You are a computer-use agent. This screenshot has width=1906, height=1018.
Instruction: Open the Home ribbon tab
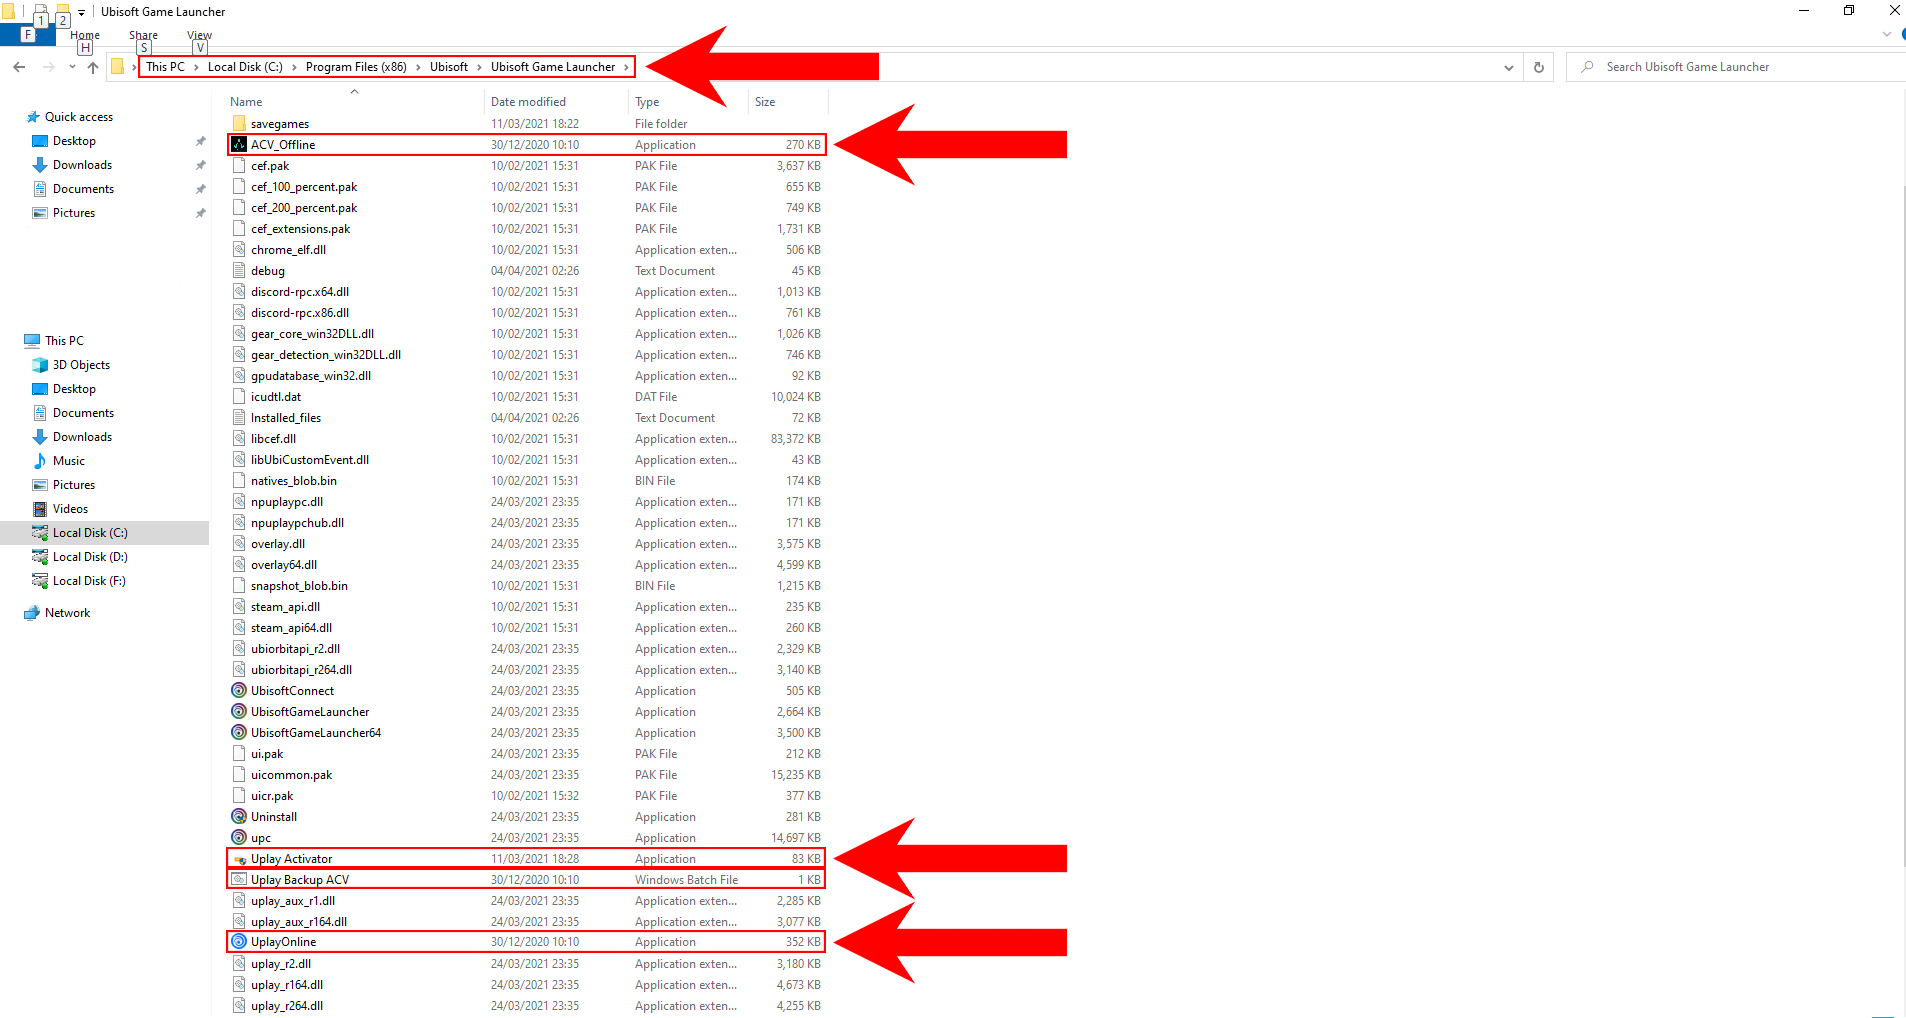point(85,35)
